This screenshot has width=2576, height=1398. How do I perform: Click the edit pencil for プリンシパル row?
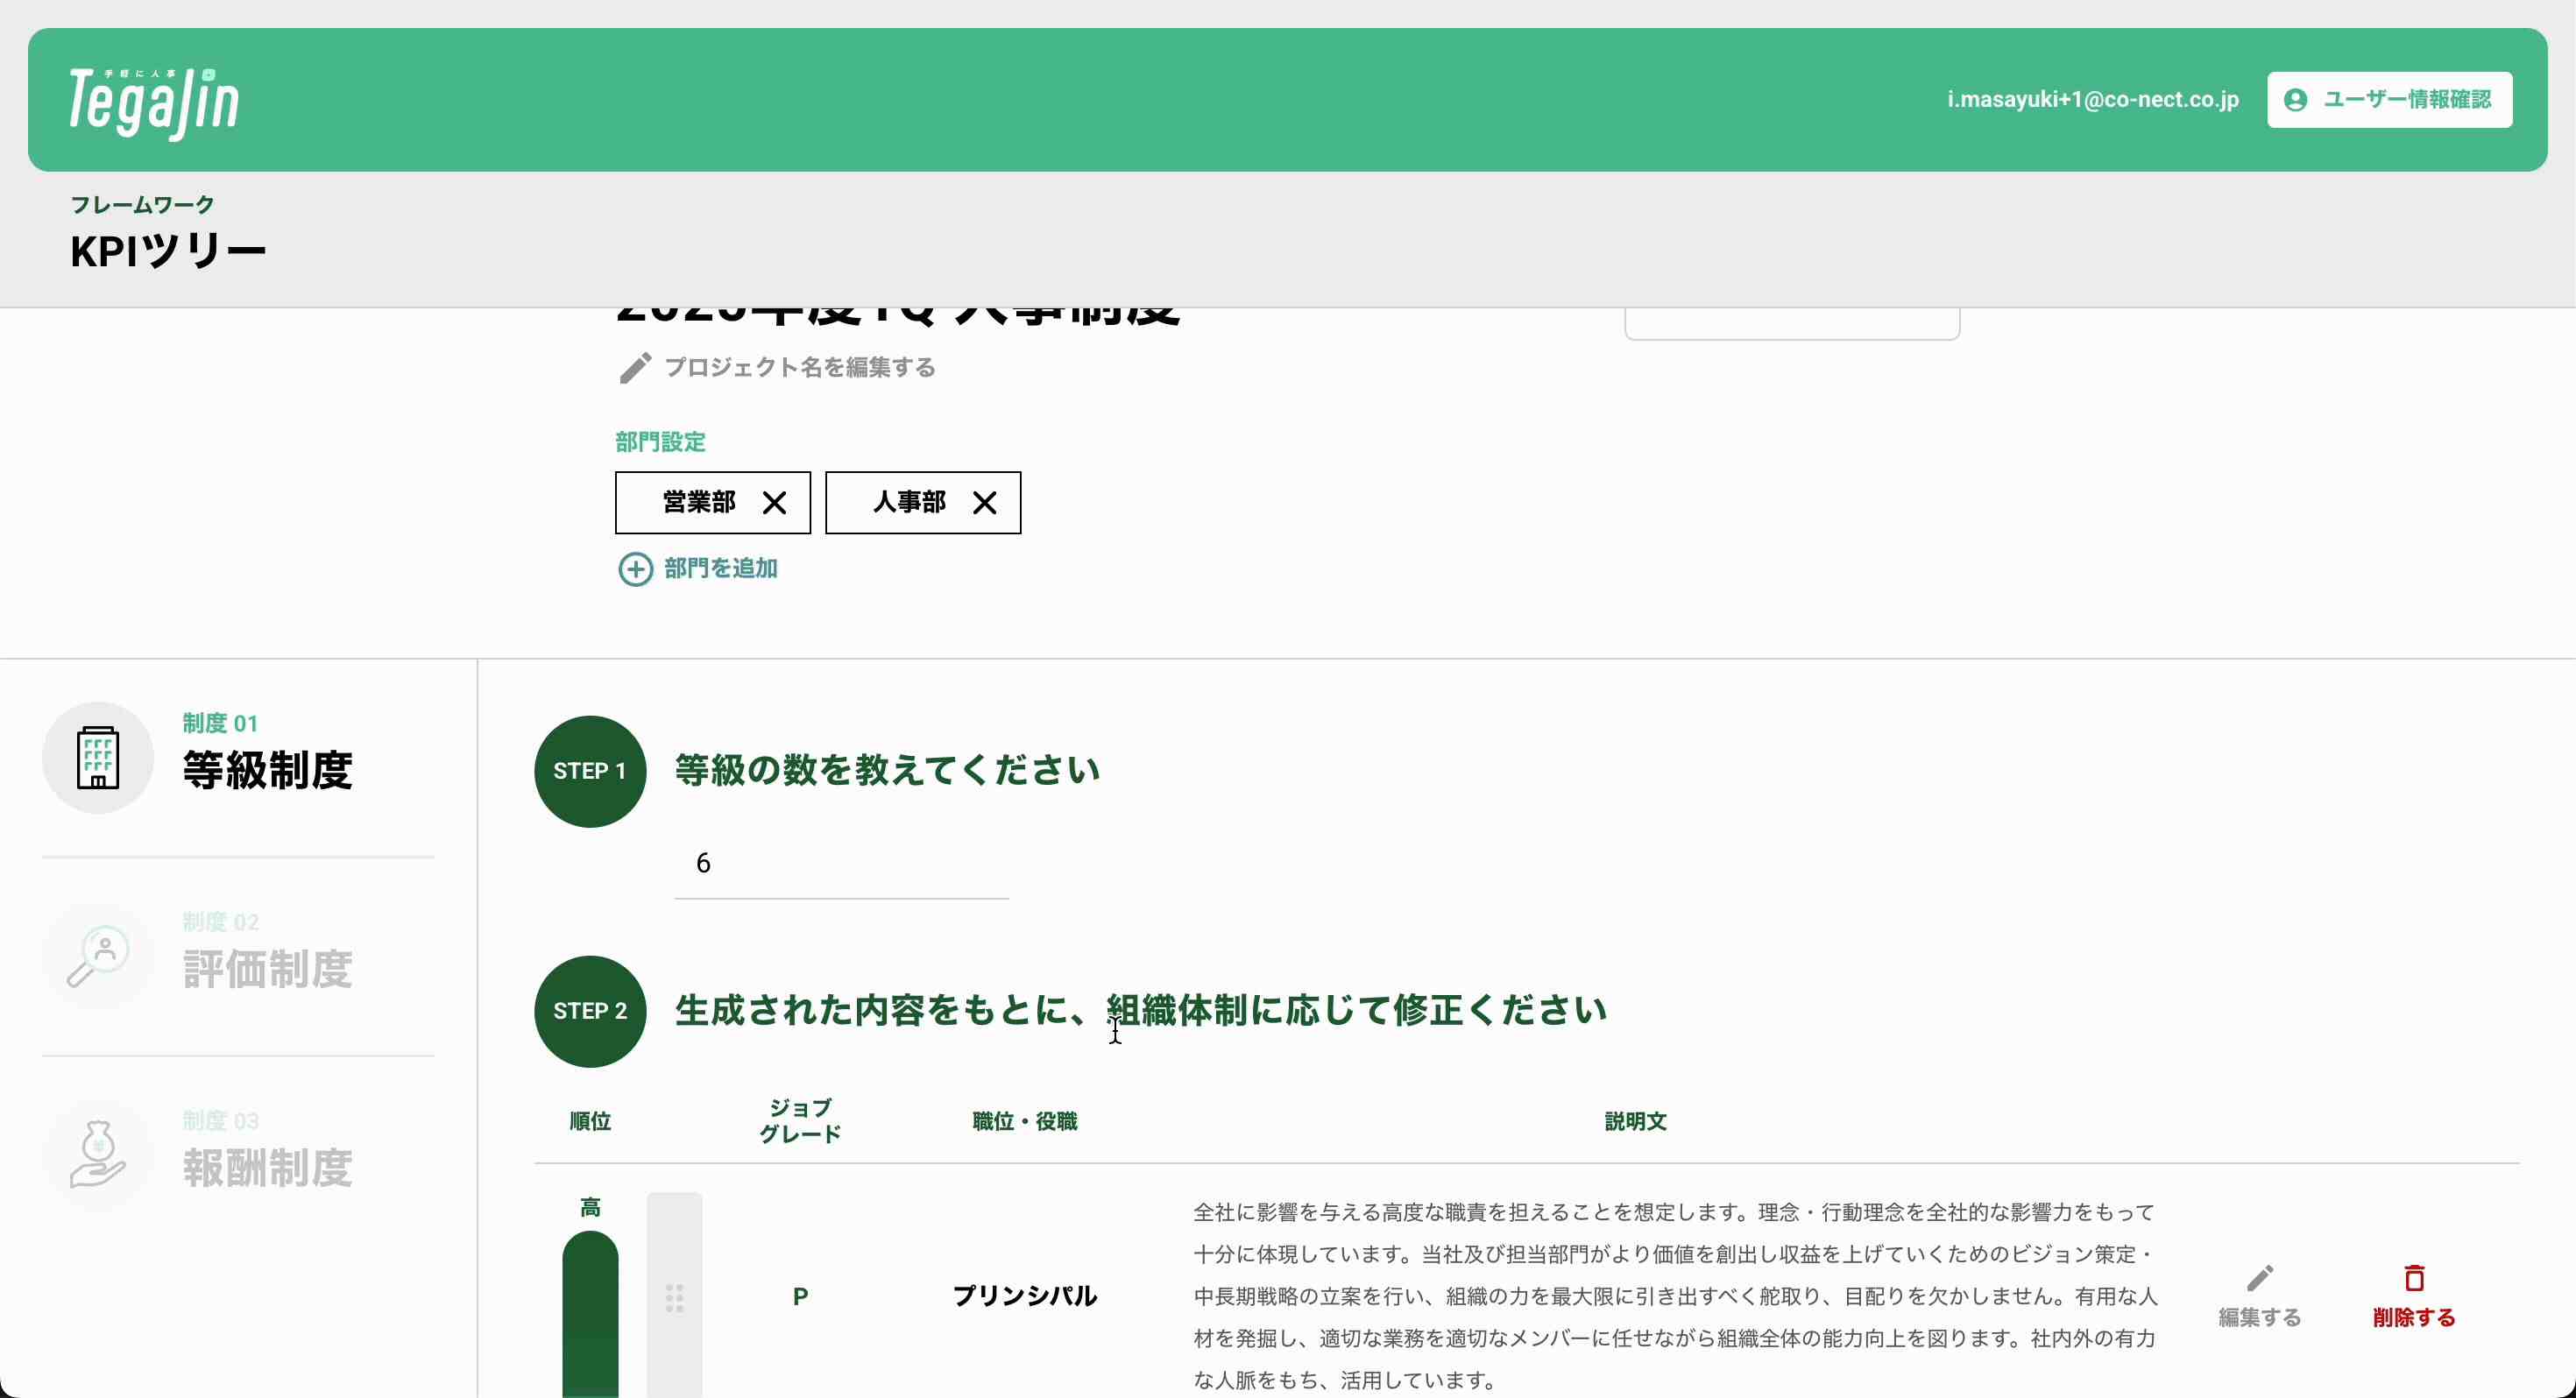coord(2259,1279)
